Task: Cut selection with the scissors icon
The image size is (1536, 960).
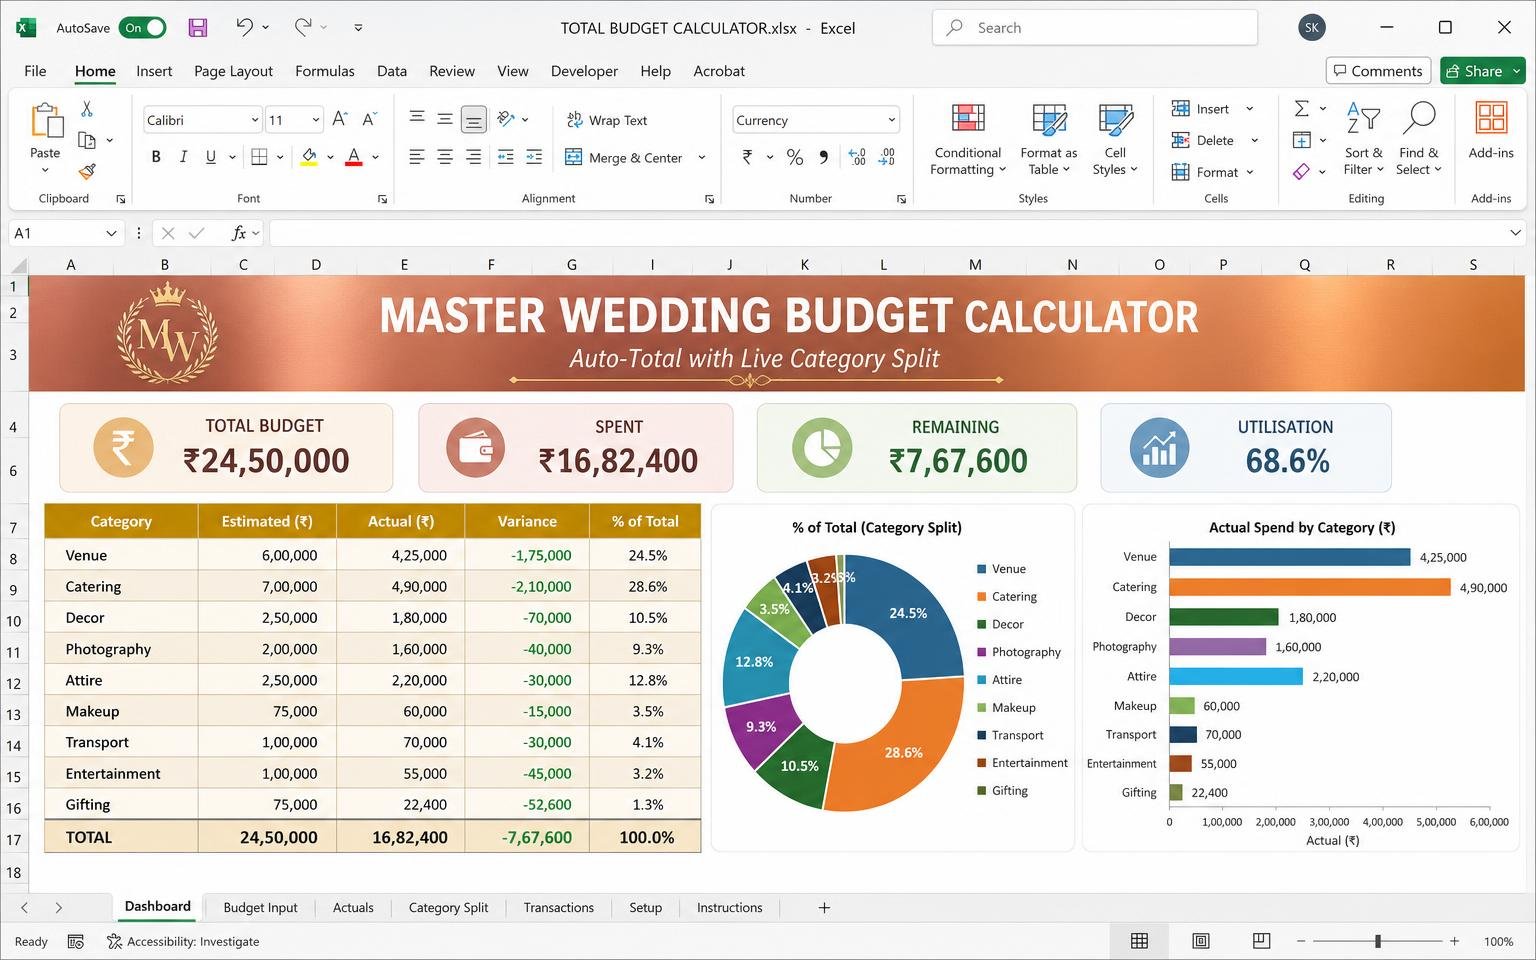Action: (x=87, y=109)
